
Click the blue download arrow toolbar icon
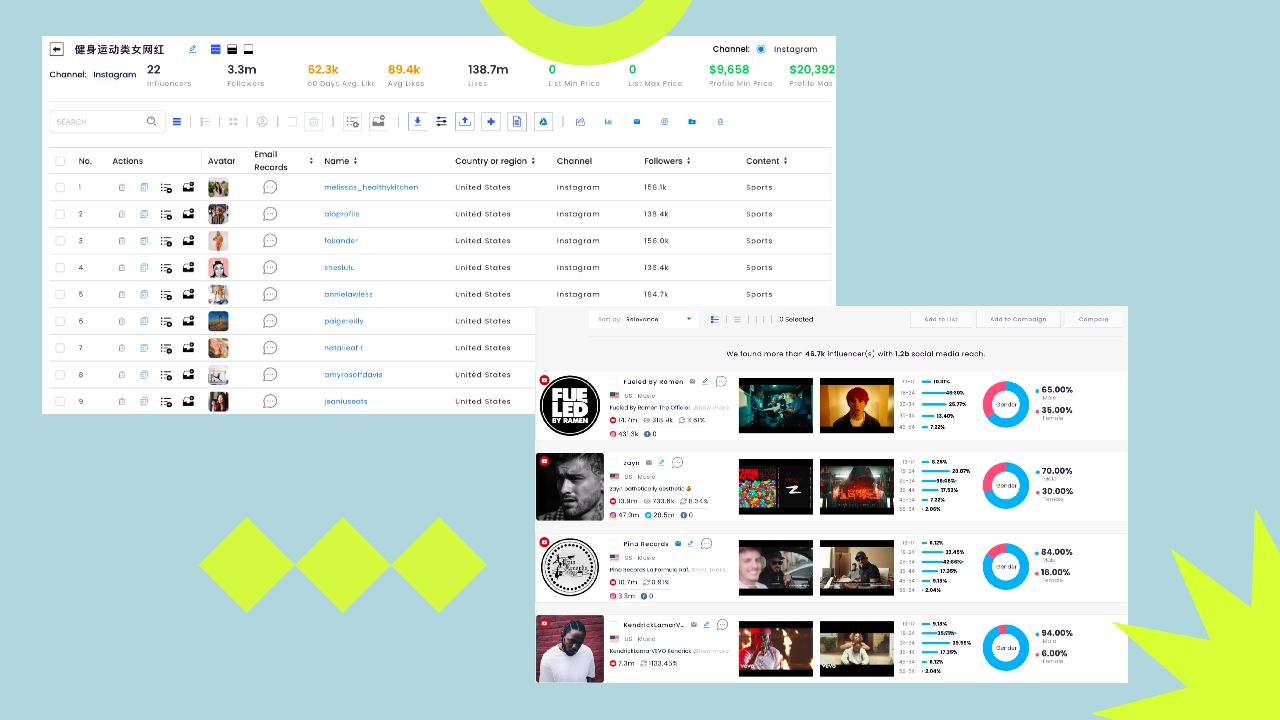coord(418,122)
